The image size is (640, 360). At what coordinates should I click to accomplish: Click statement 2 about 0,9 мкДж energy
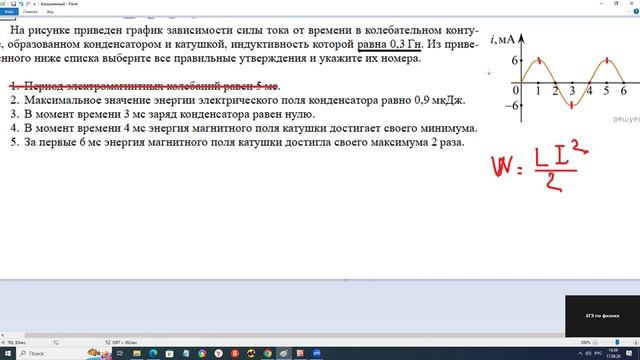(238, 100)
